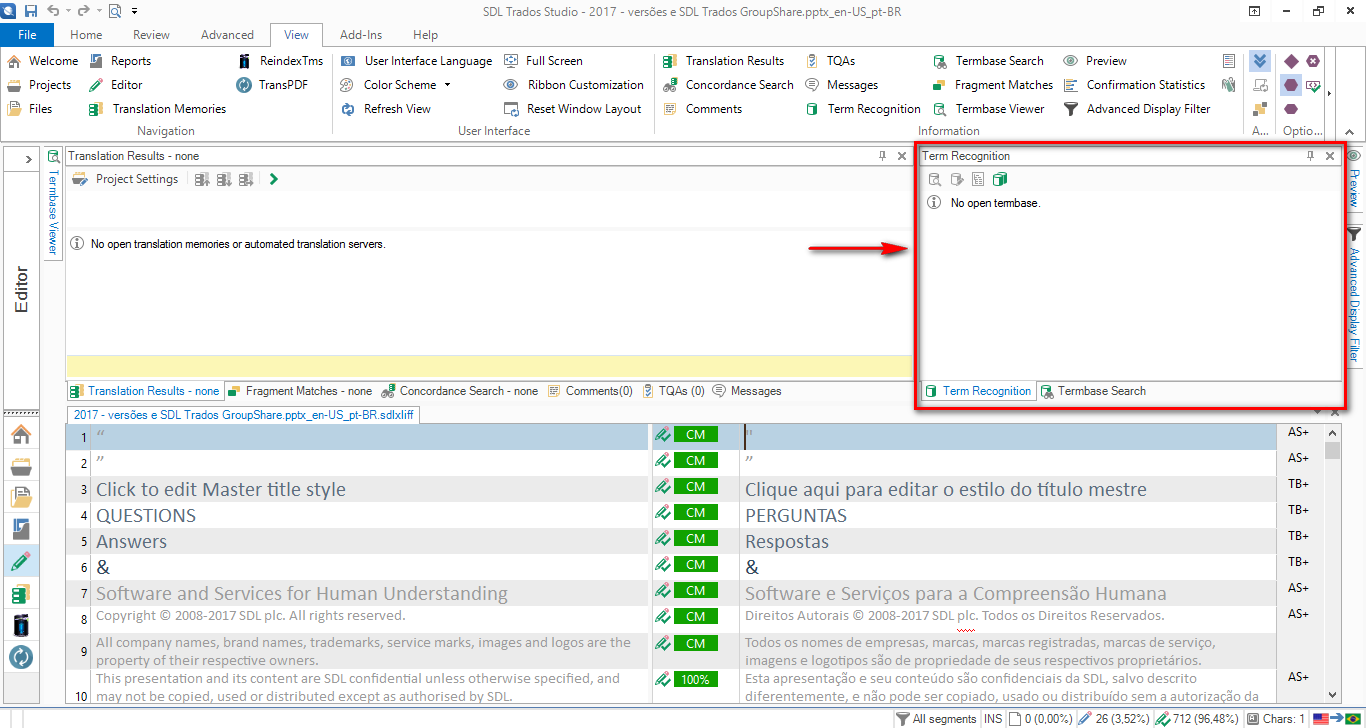1366x728 pixels.
Task: Open the Advanced Display Filter side tab
Action: [x=1354, y=293]
